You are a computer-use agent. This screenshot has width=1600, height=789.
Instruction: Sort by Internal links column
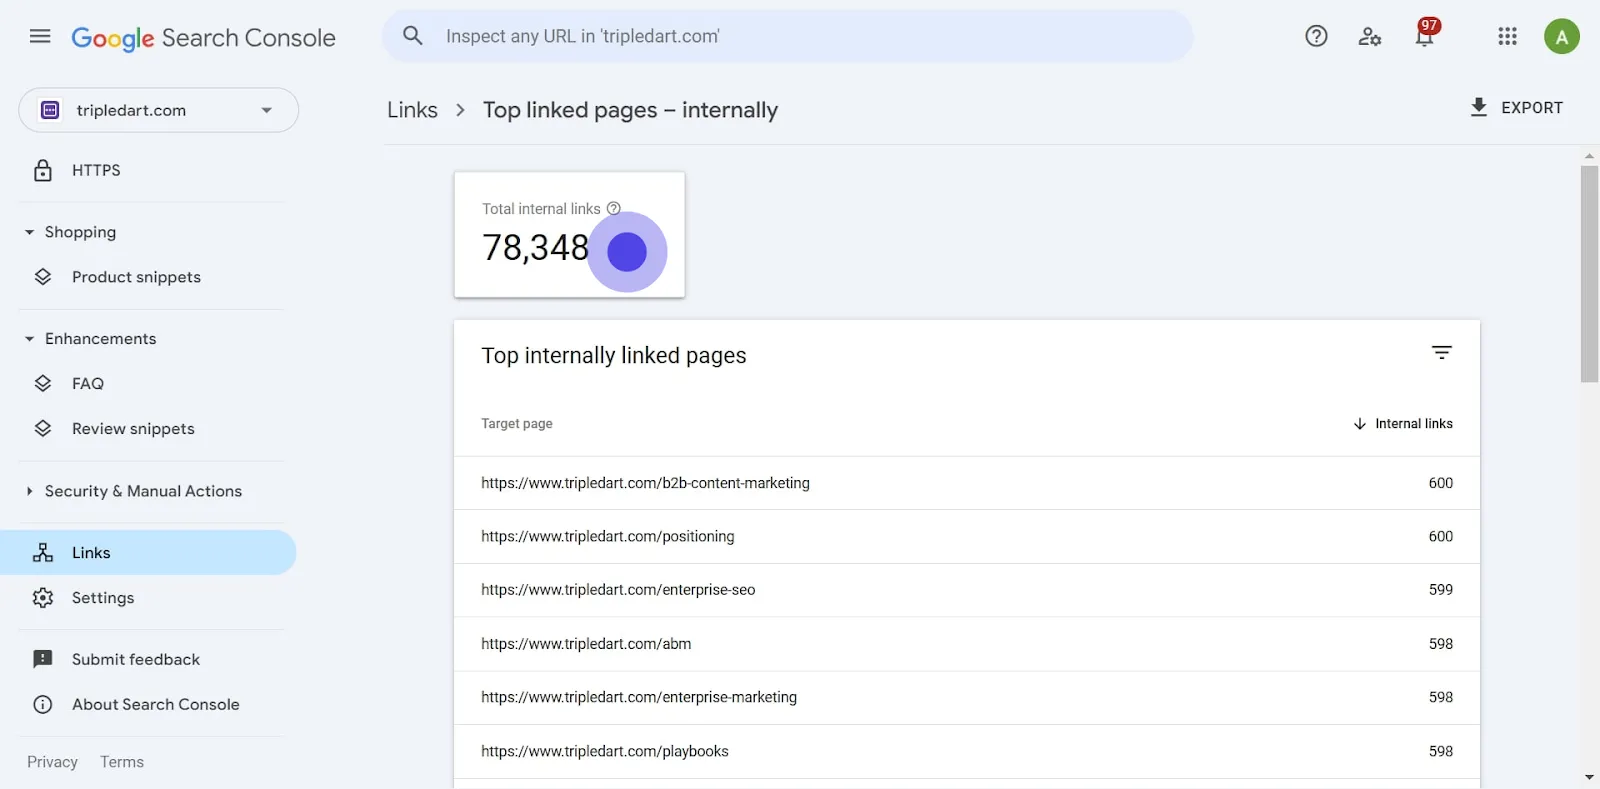pyautogui.click(x=1403, y=424)
